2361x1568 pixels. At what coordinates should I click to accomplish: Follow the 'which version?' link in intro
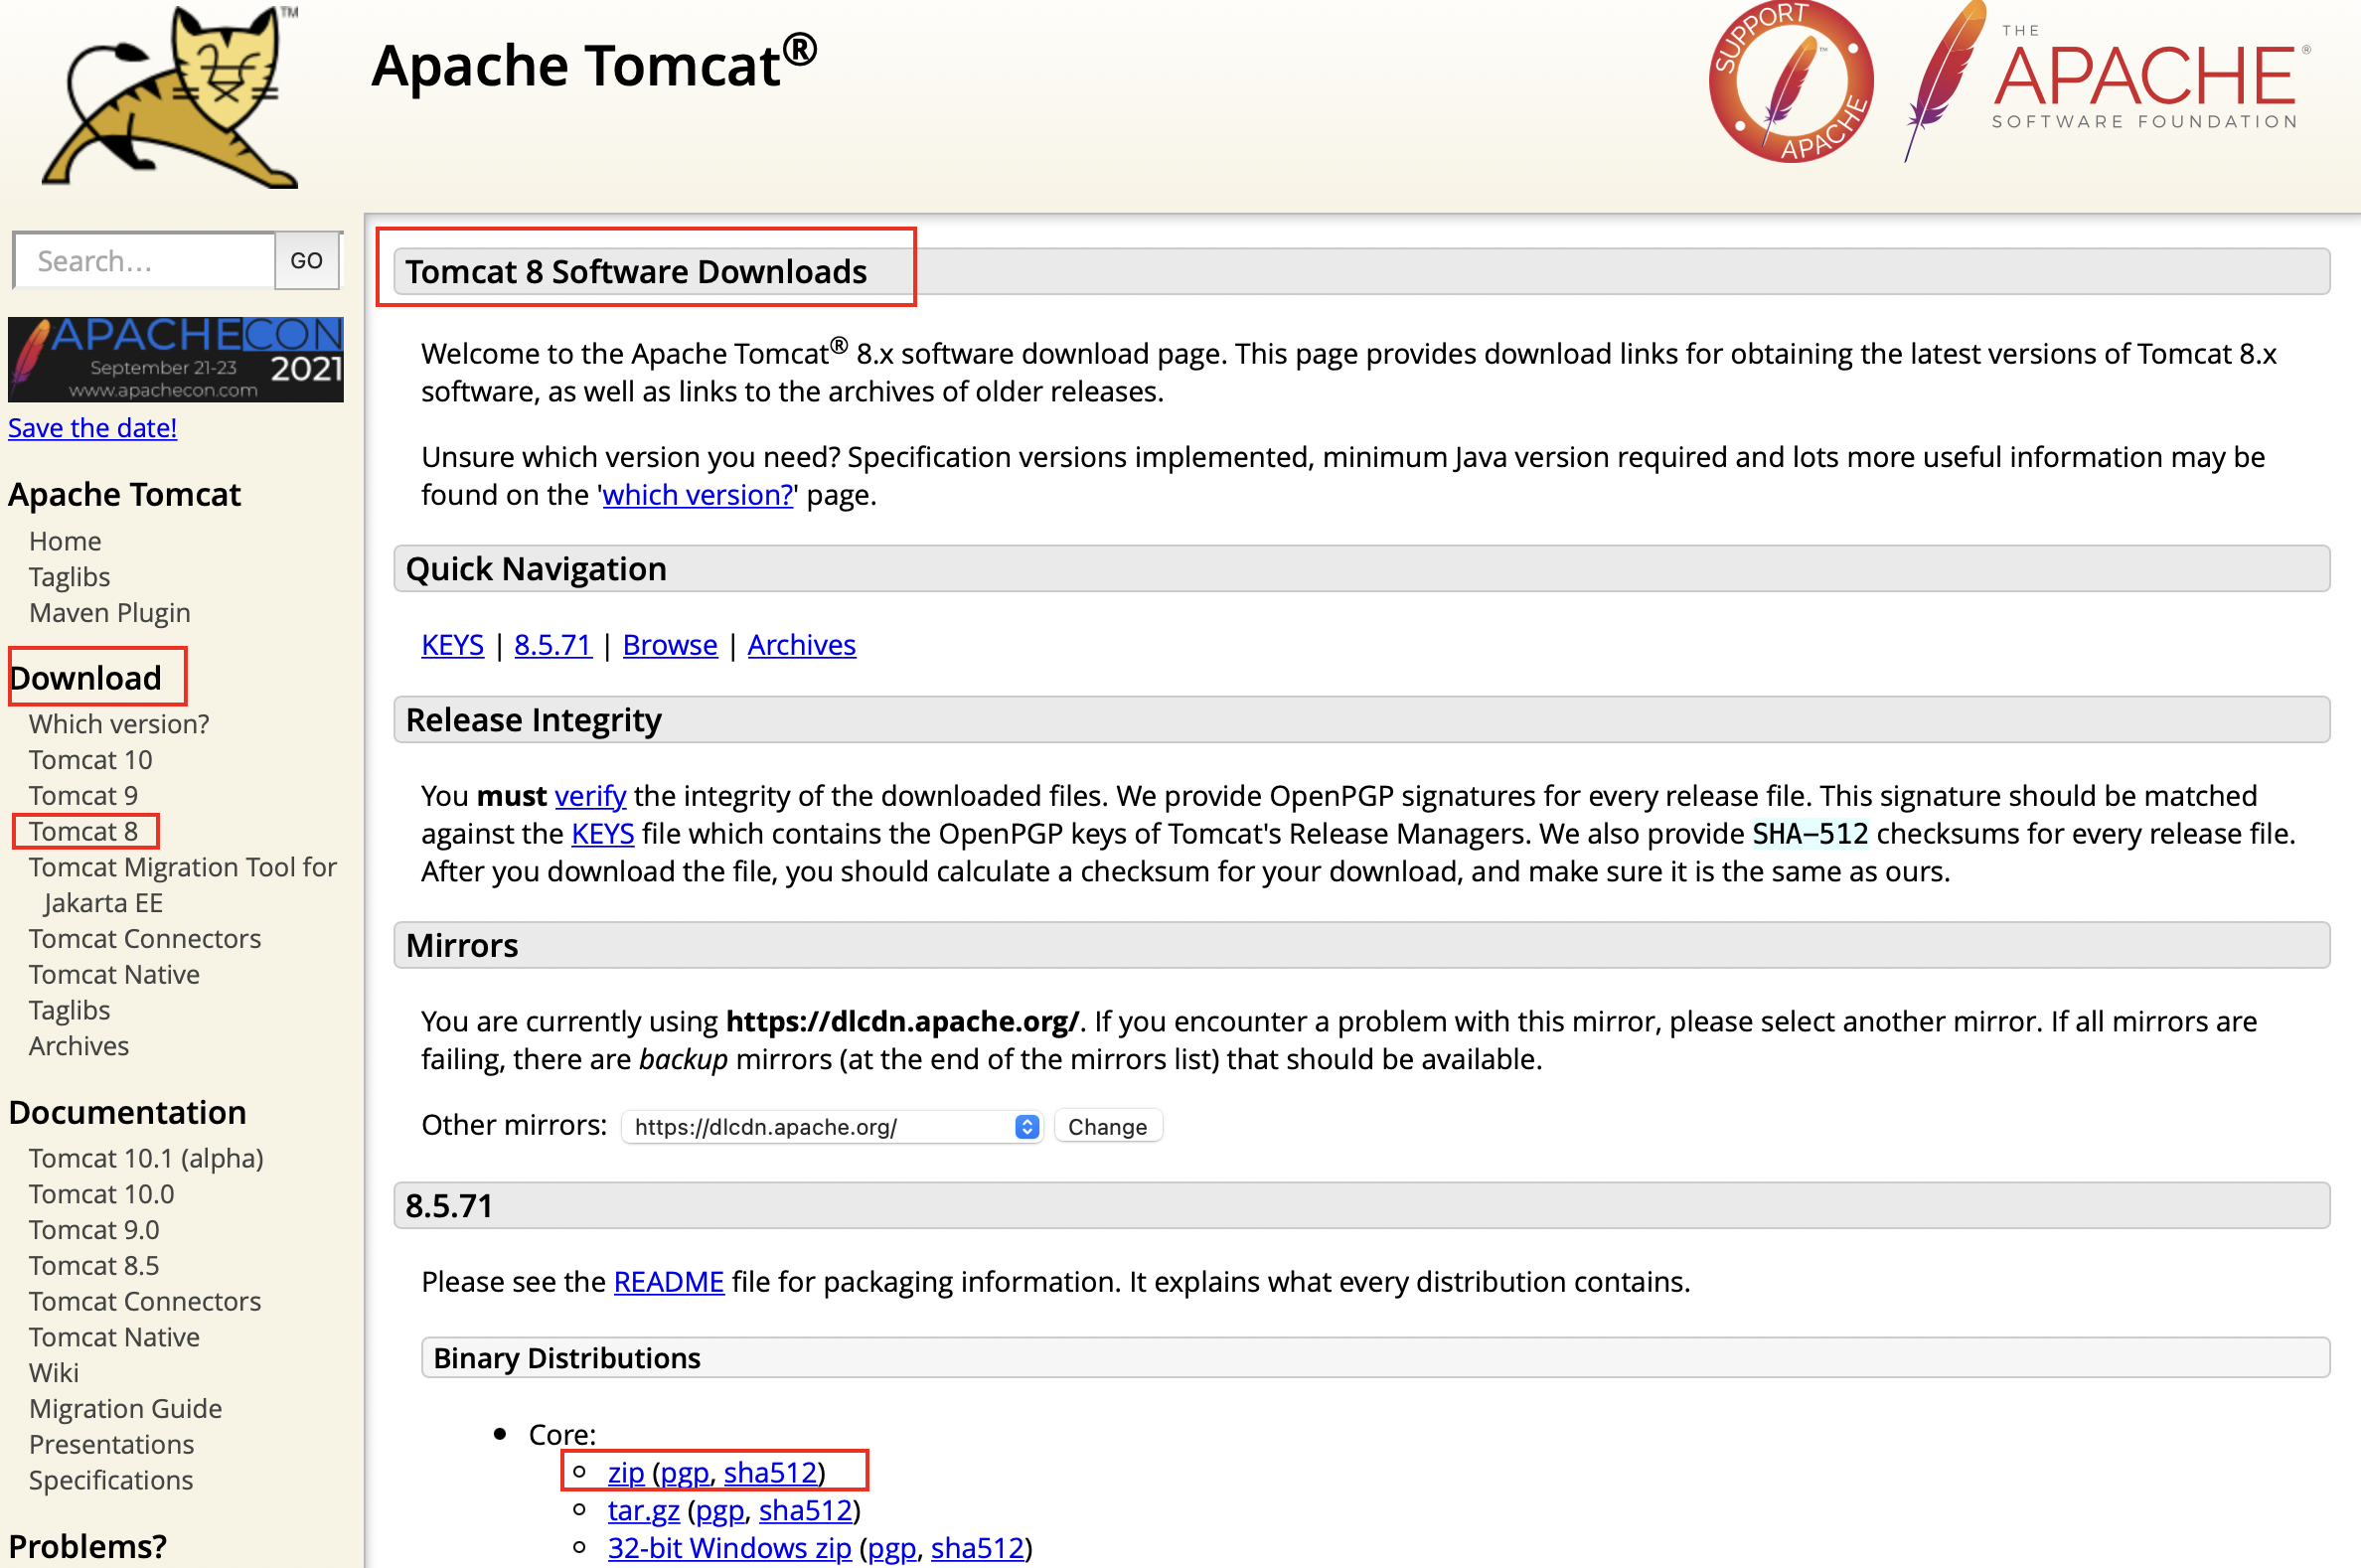click(x=698, y=495)
